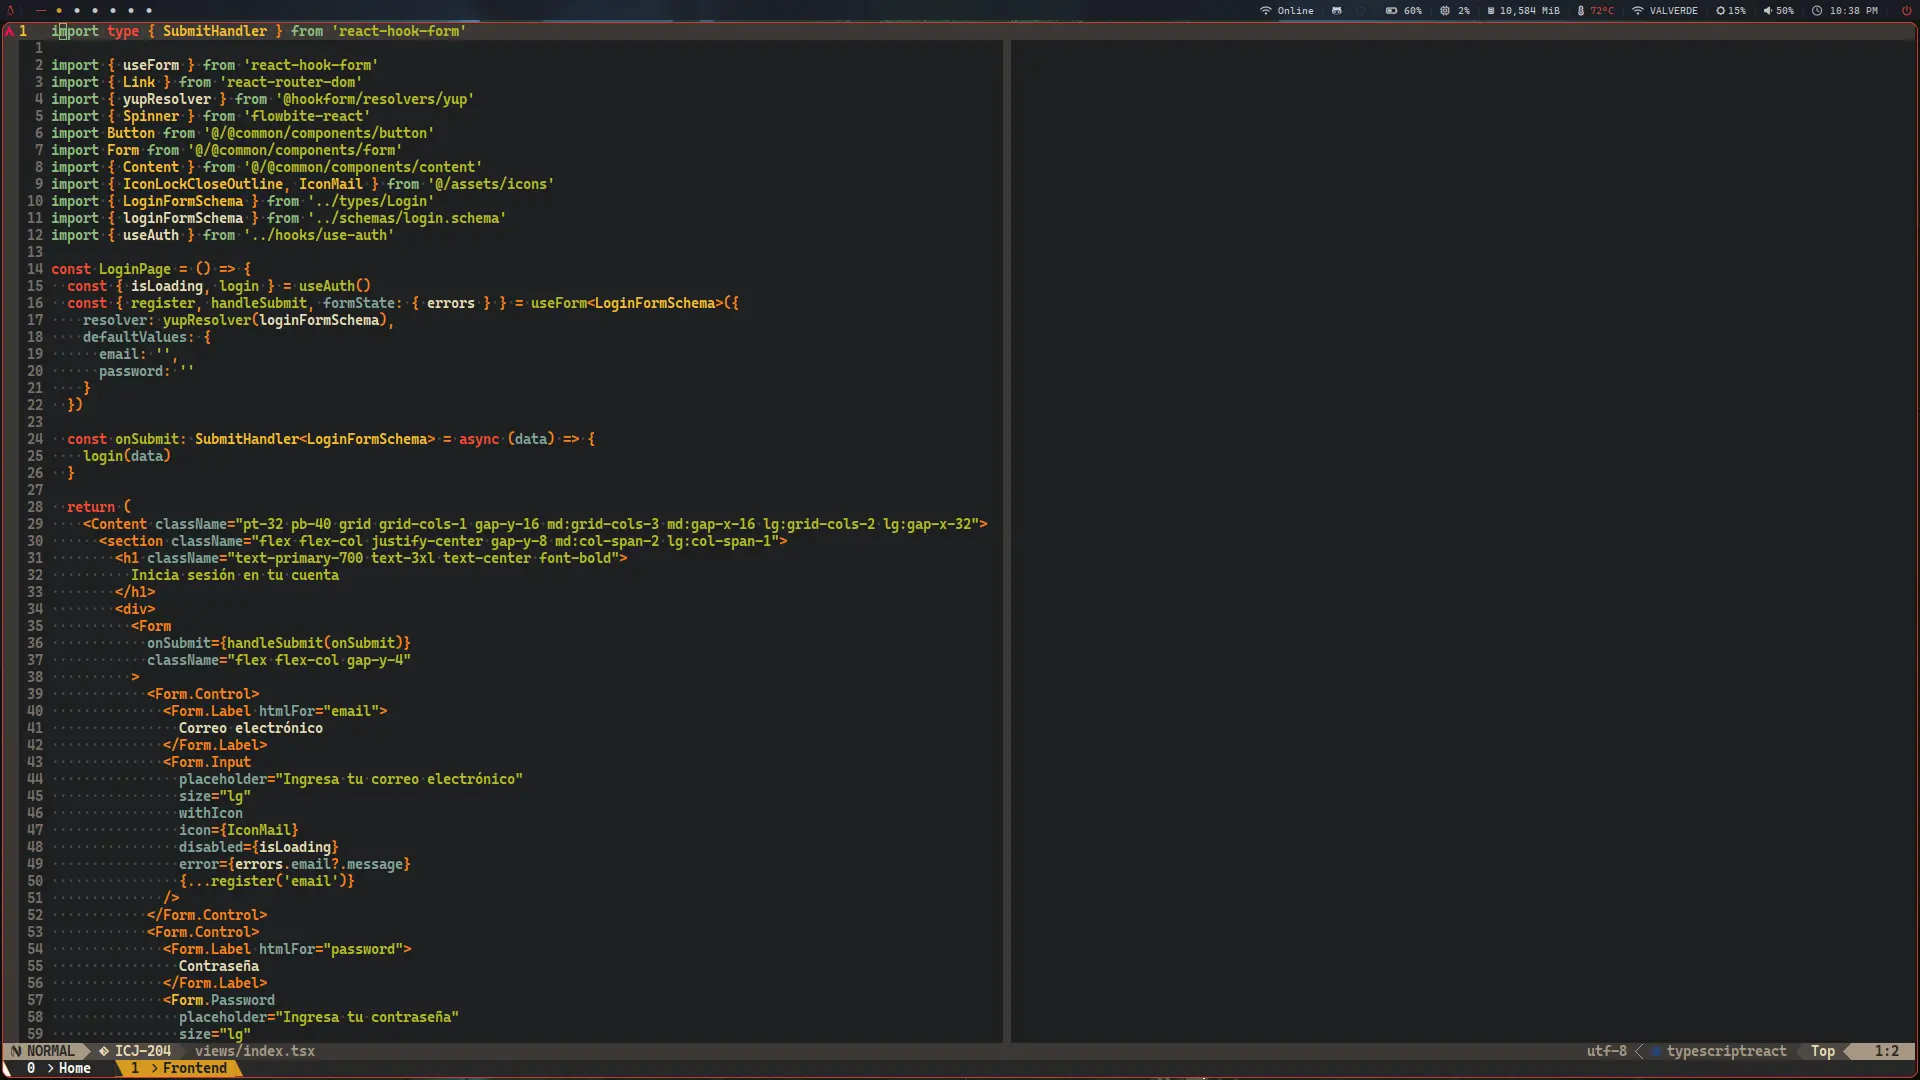The image size is (1920, 1080).
Task: Click yupResolver in the line 4 import
Action: pyautogui.click(x=167, y=99)
